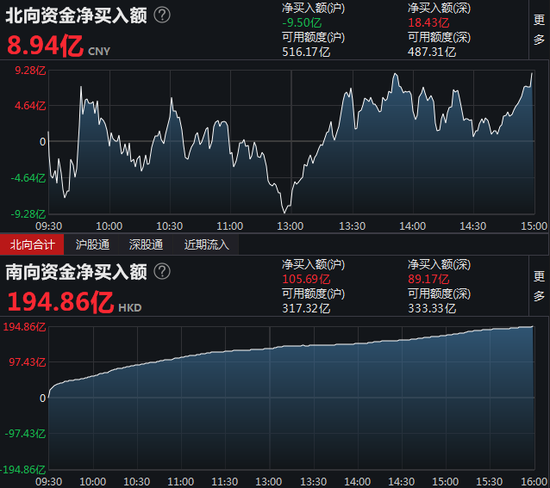Select the -9.28亿 axis label
The height and width of the screenshot is (488, 550).
(28, 214)
